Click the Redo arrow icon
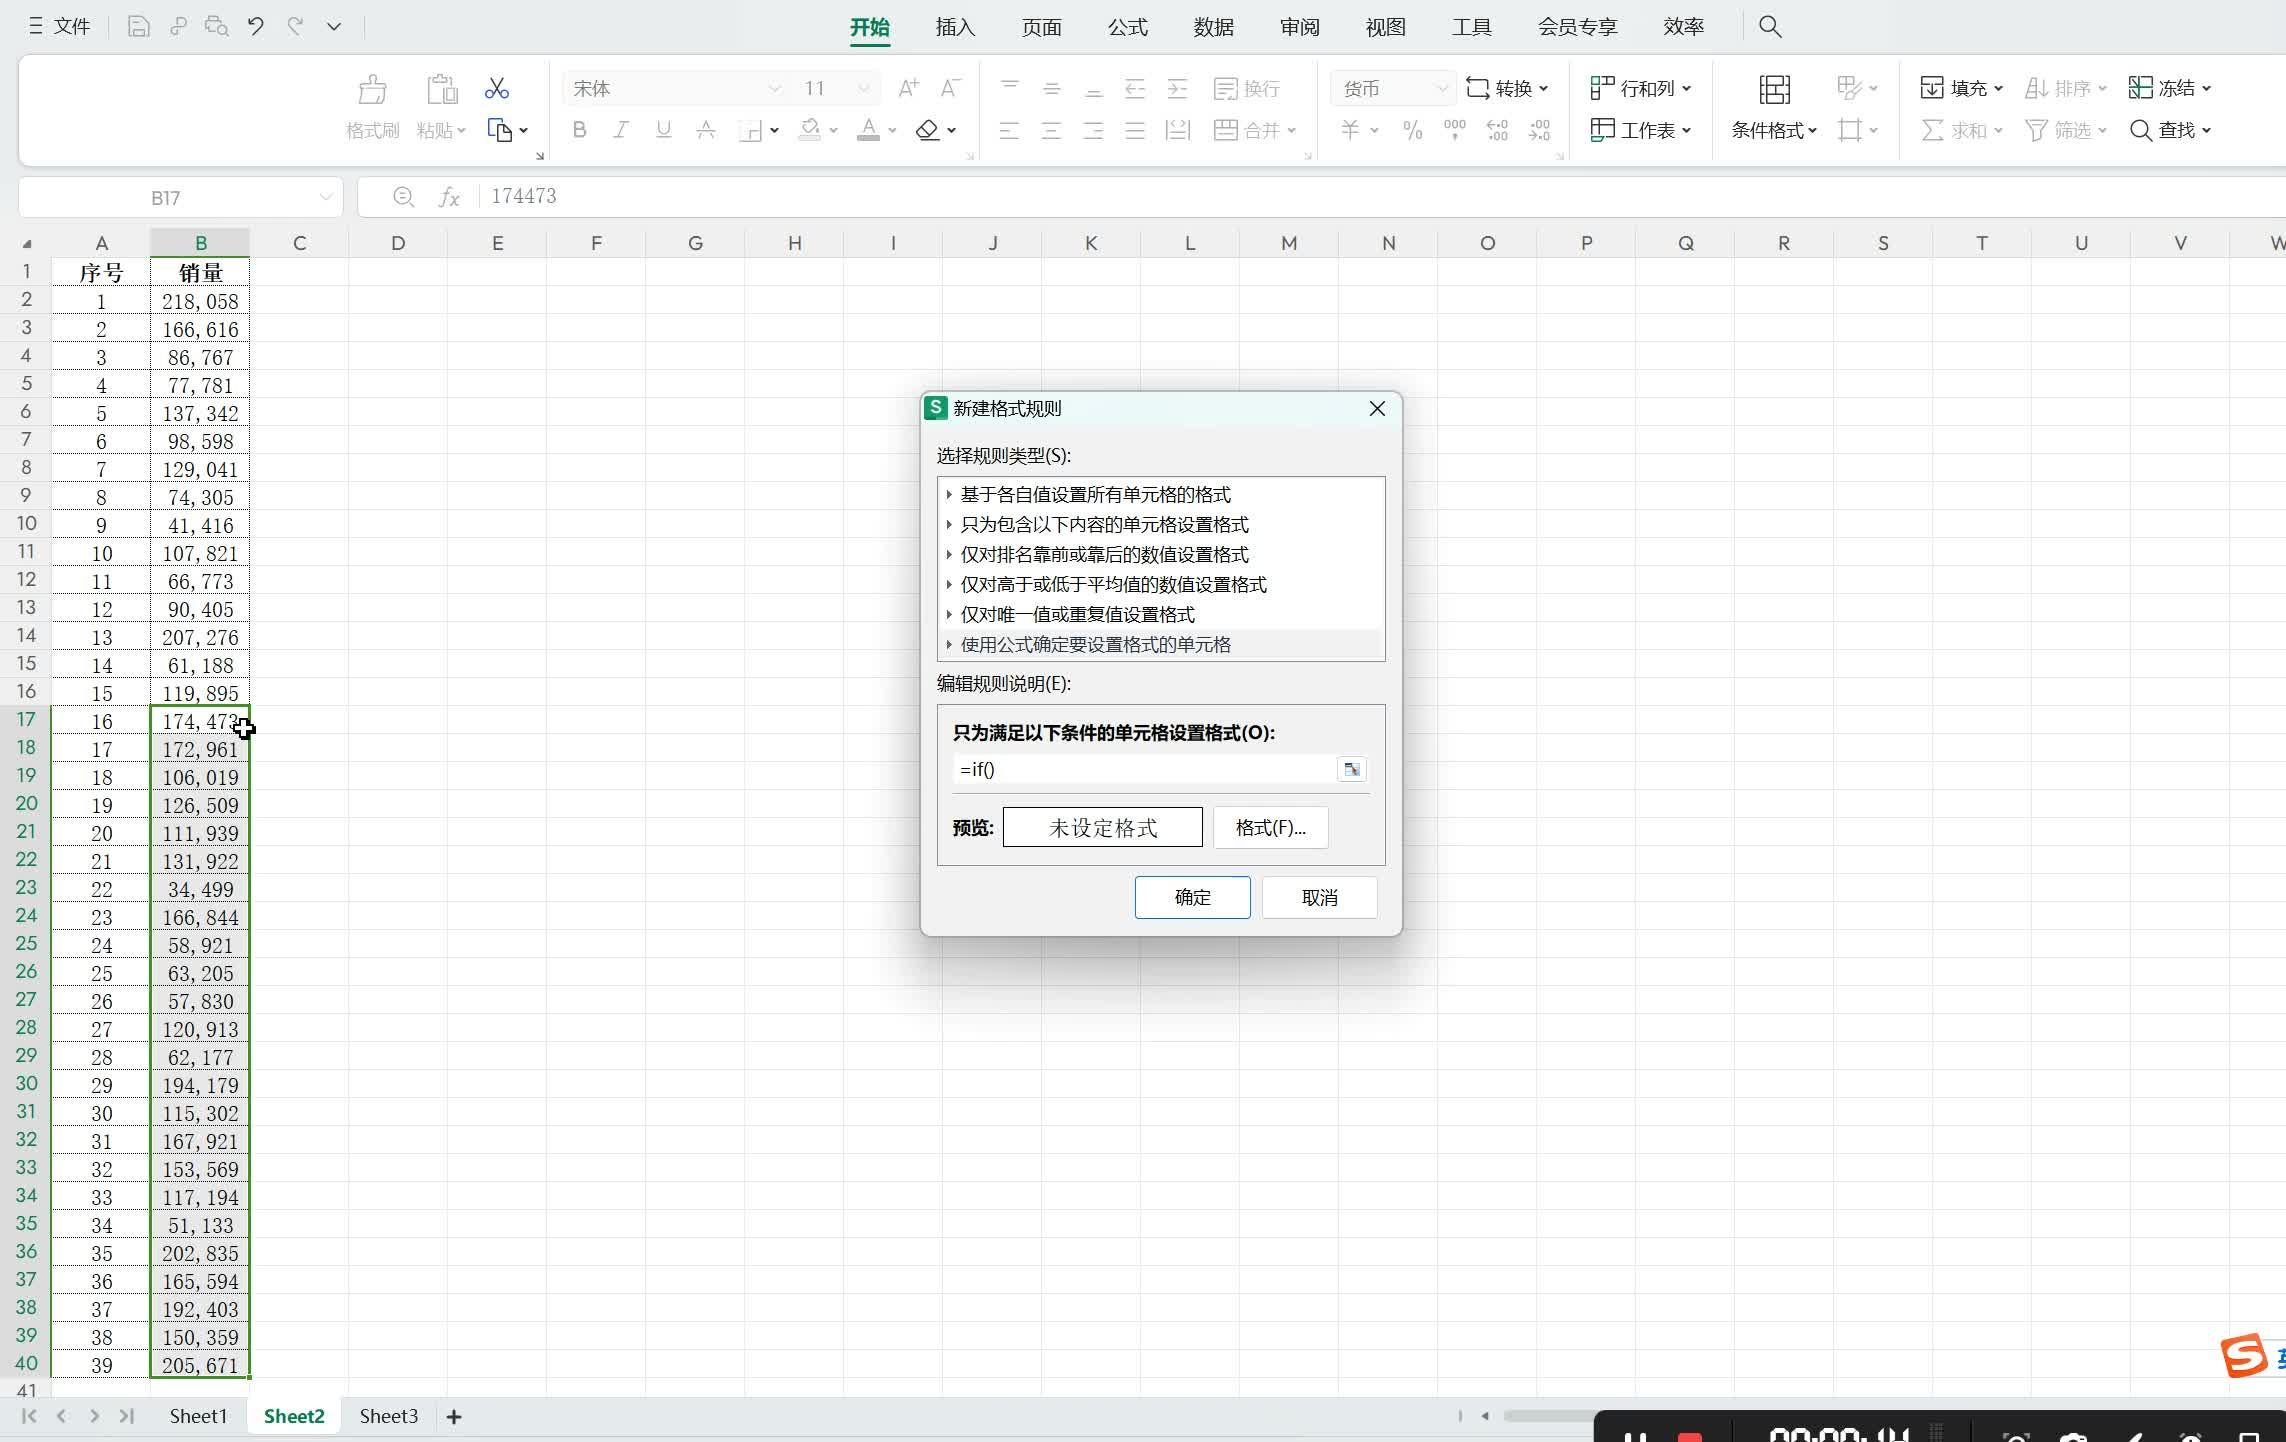The width and height of the screenshot is (2286, 1442). pos(295,27)
